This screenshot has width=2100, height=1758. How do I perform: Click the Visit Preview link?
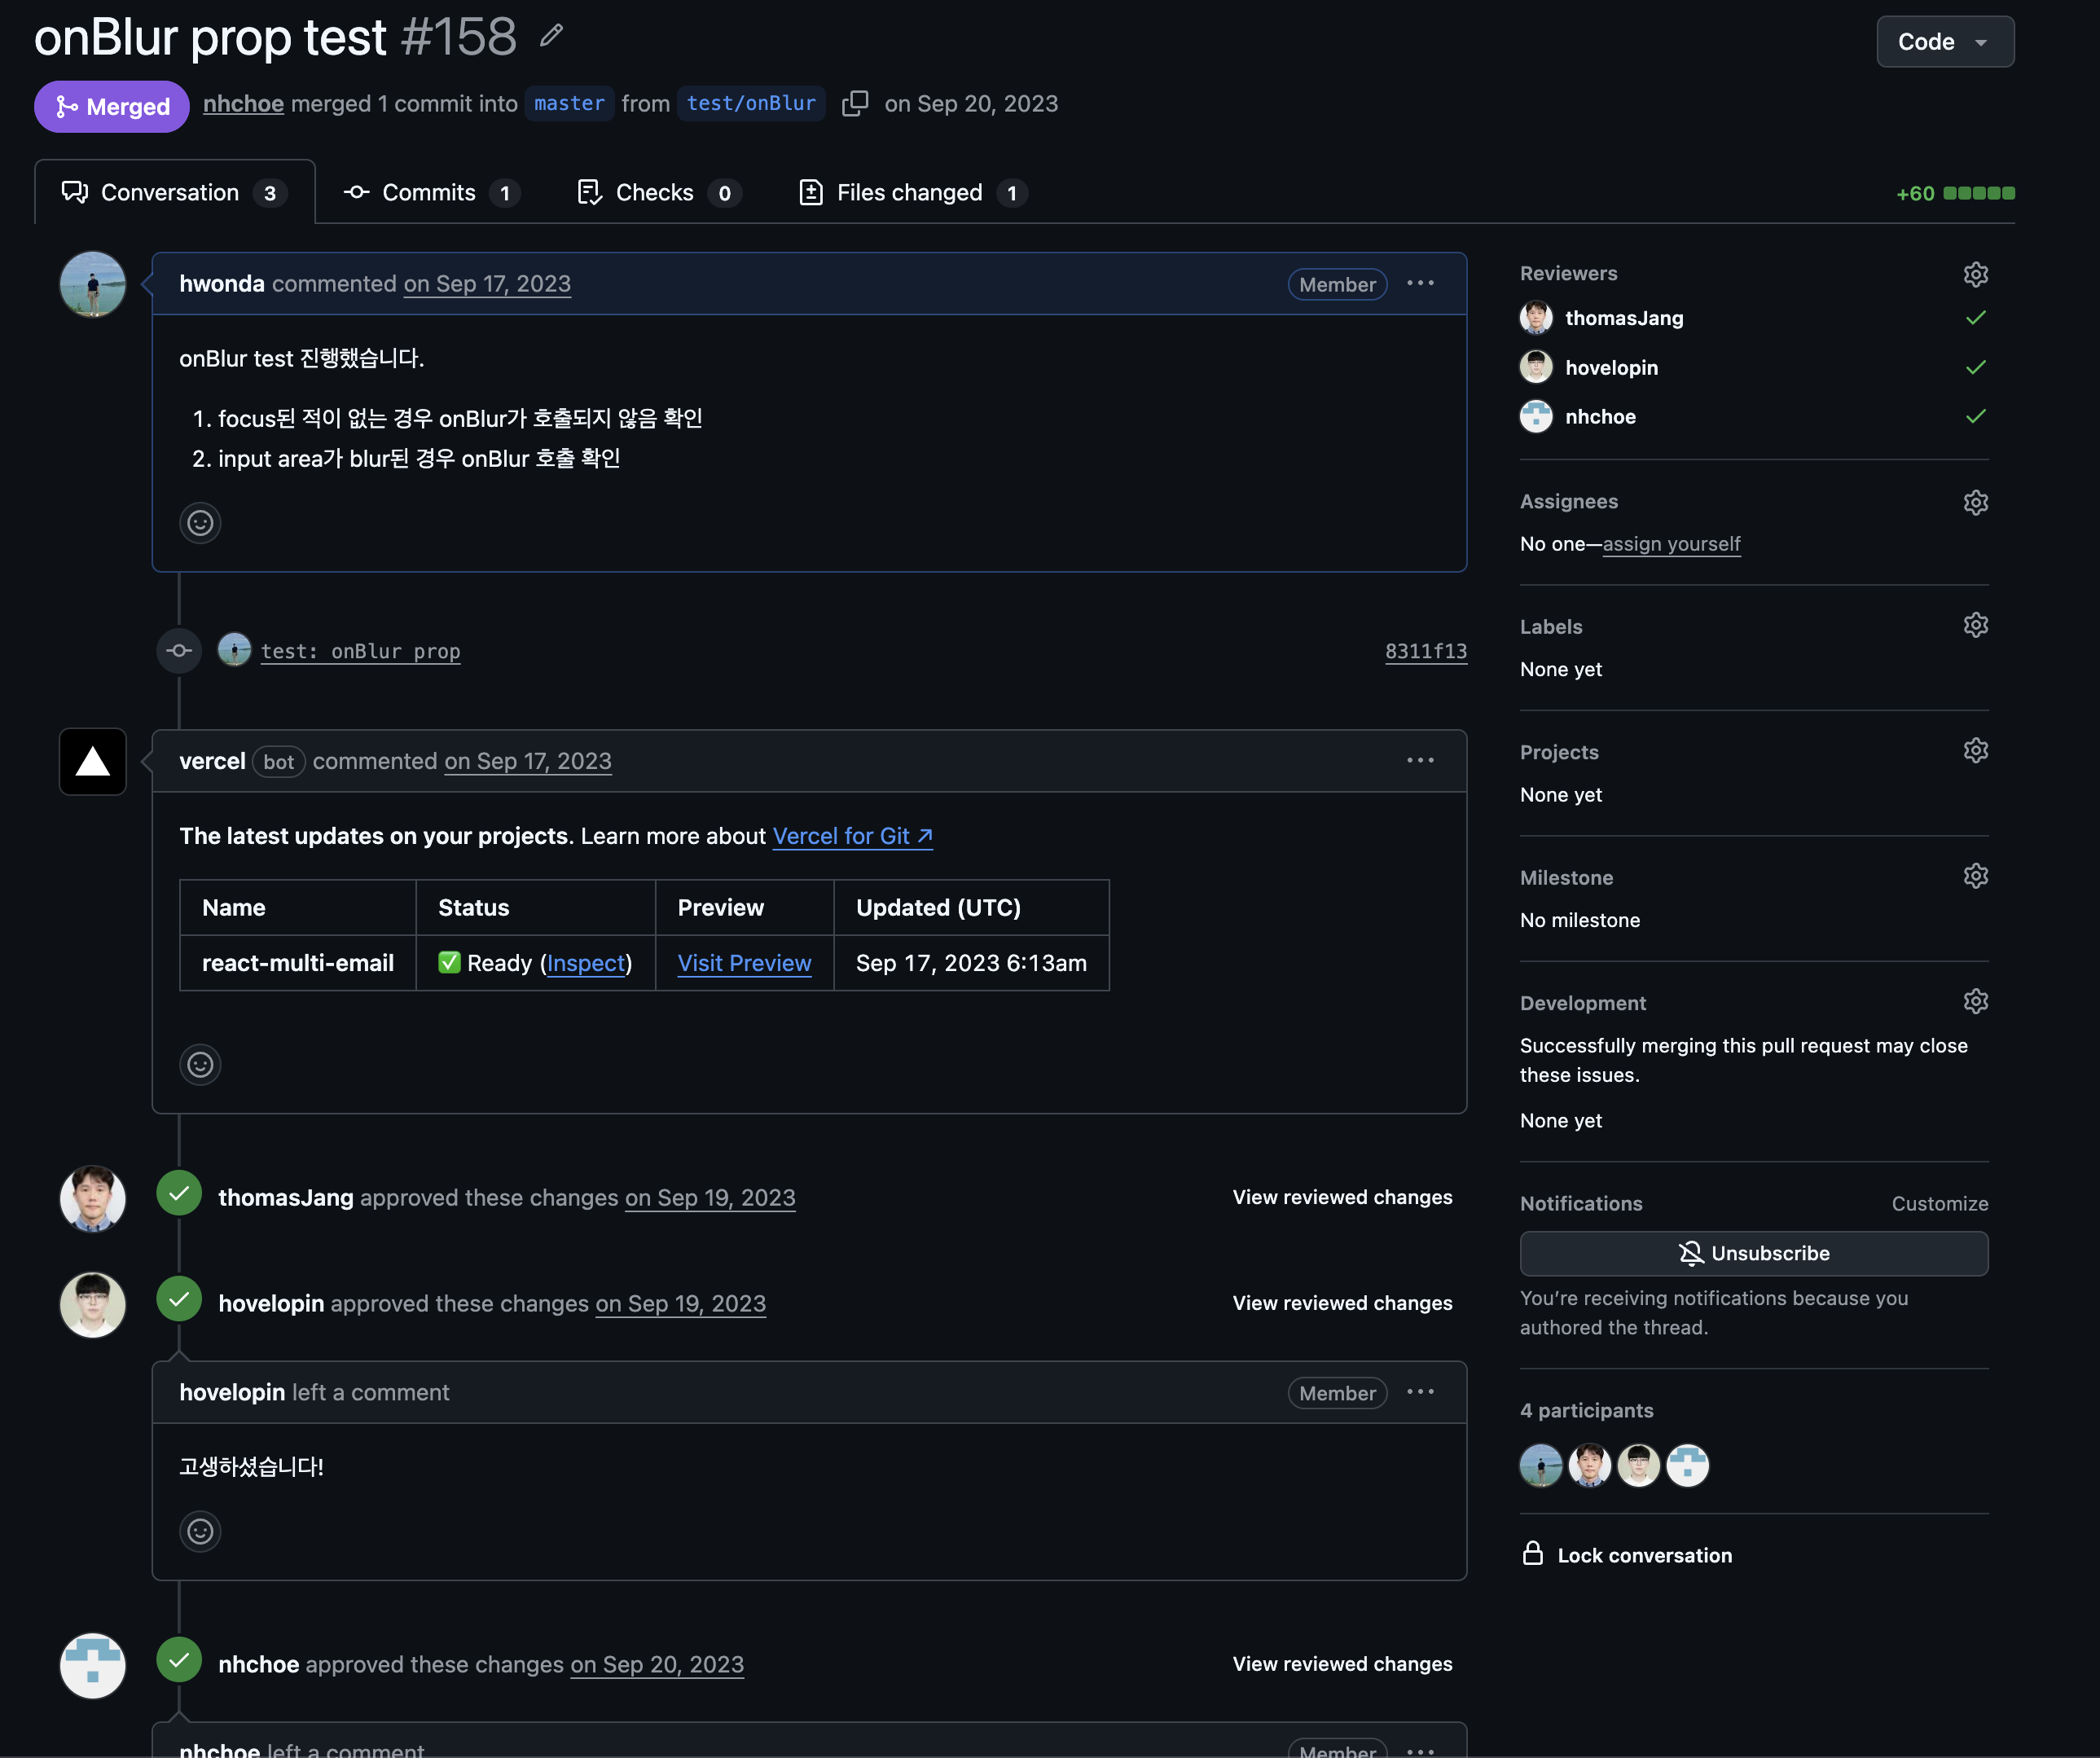744,963
